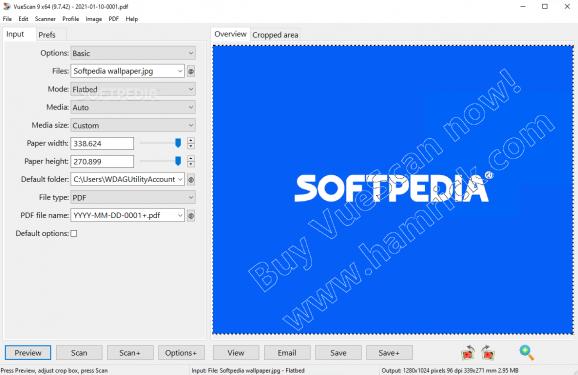578x375 pixels.
Task: Click the Paper width field with 338.624
Action: pos(102,143)
